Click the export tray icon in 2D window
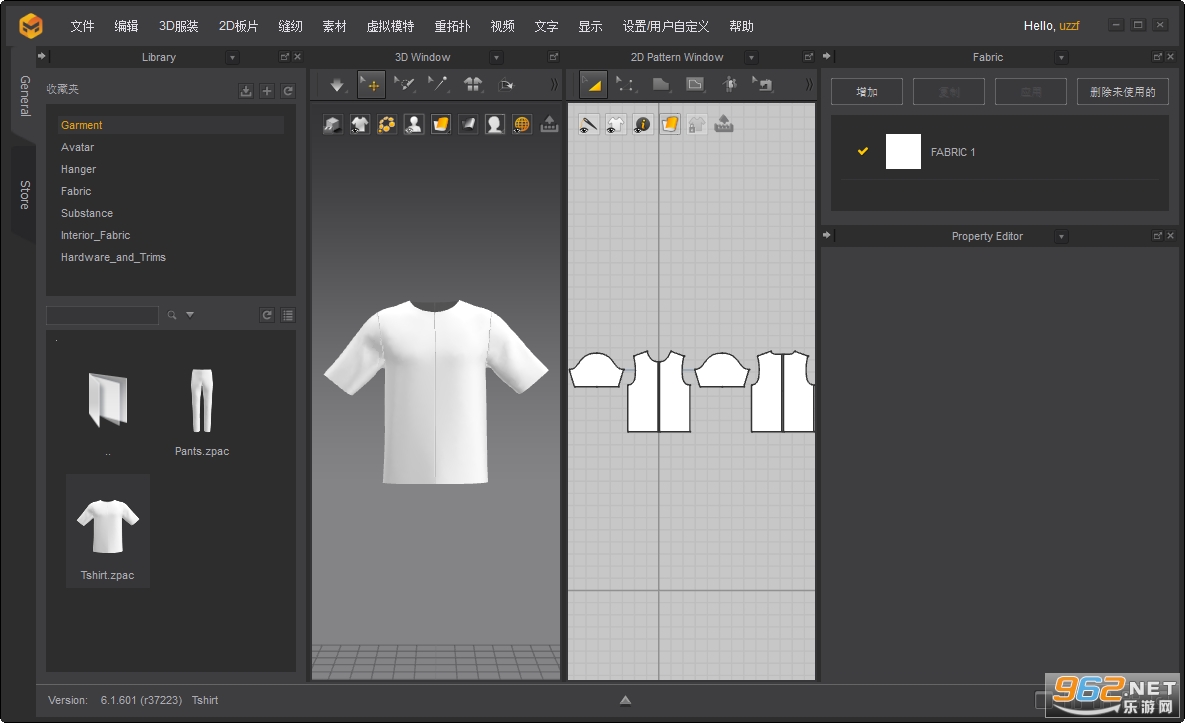 (724, 124)
